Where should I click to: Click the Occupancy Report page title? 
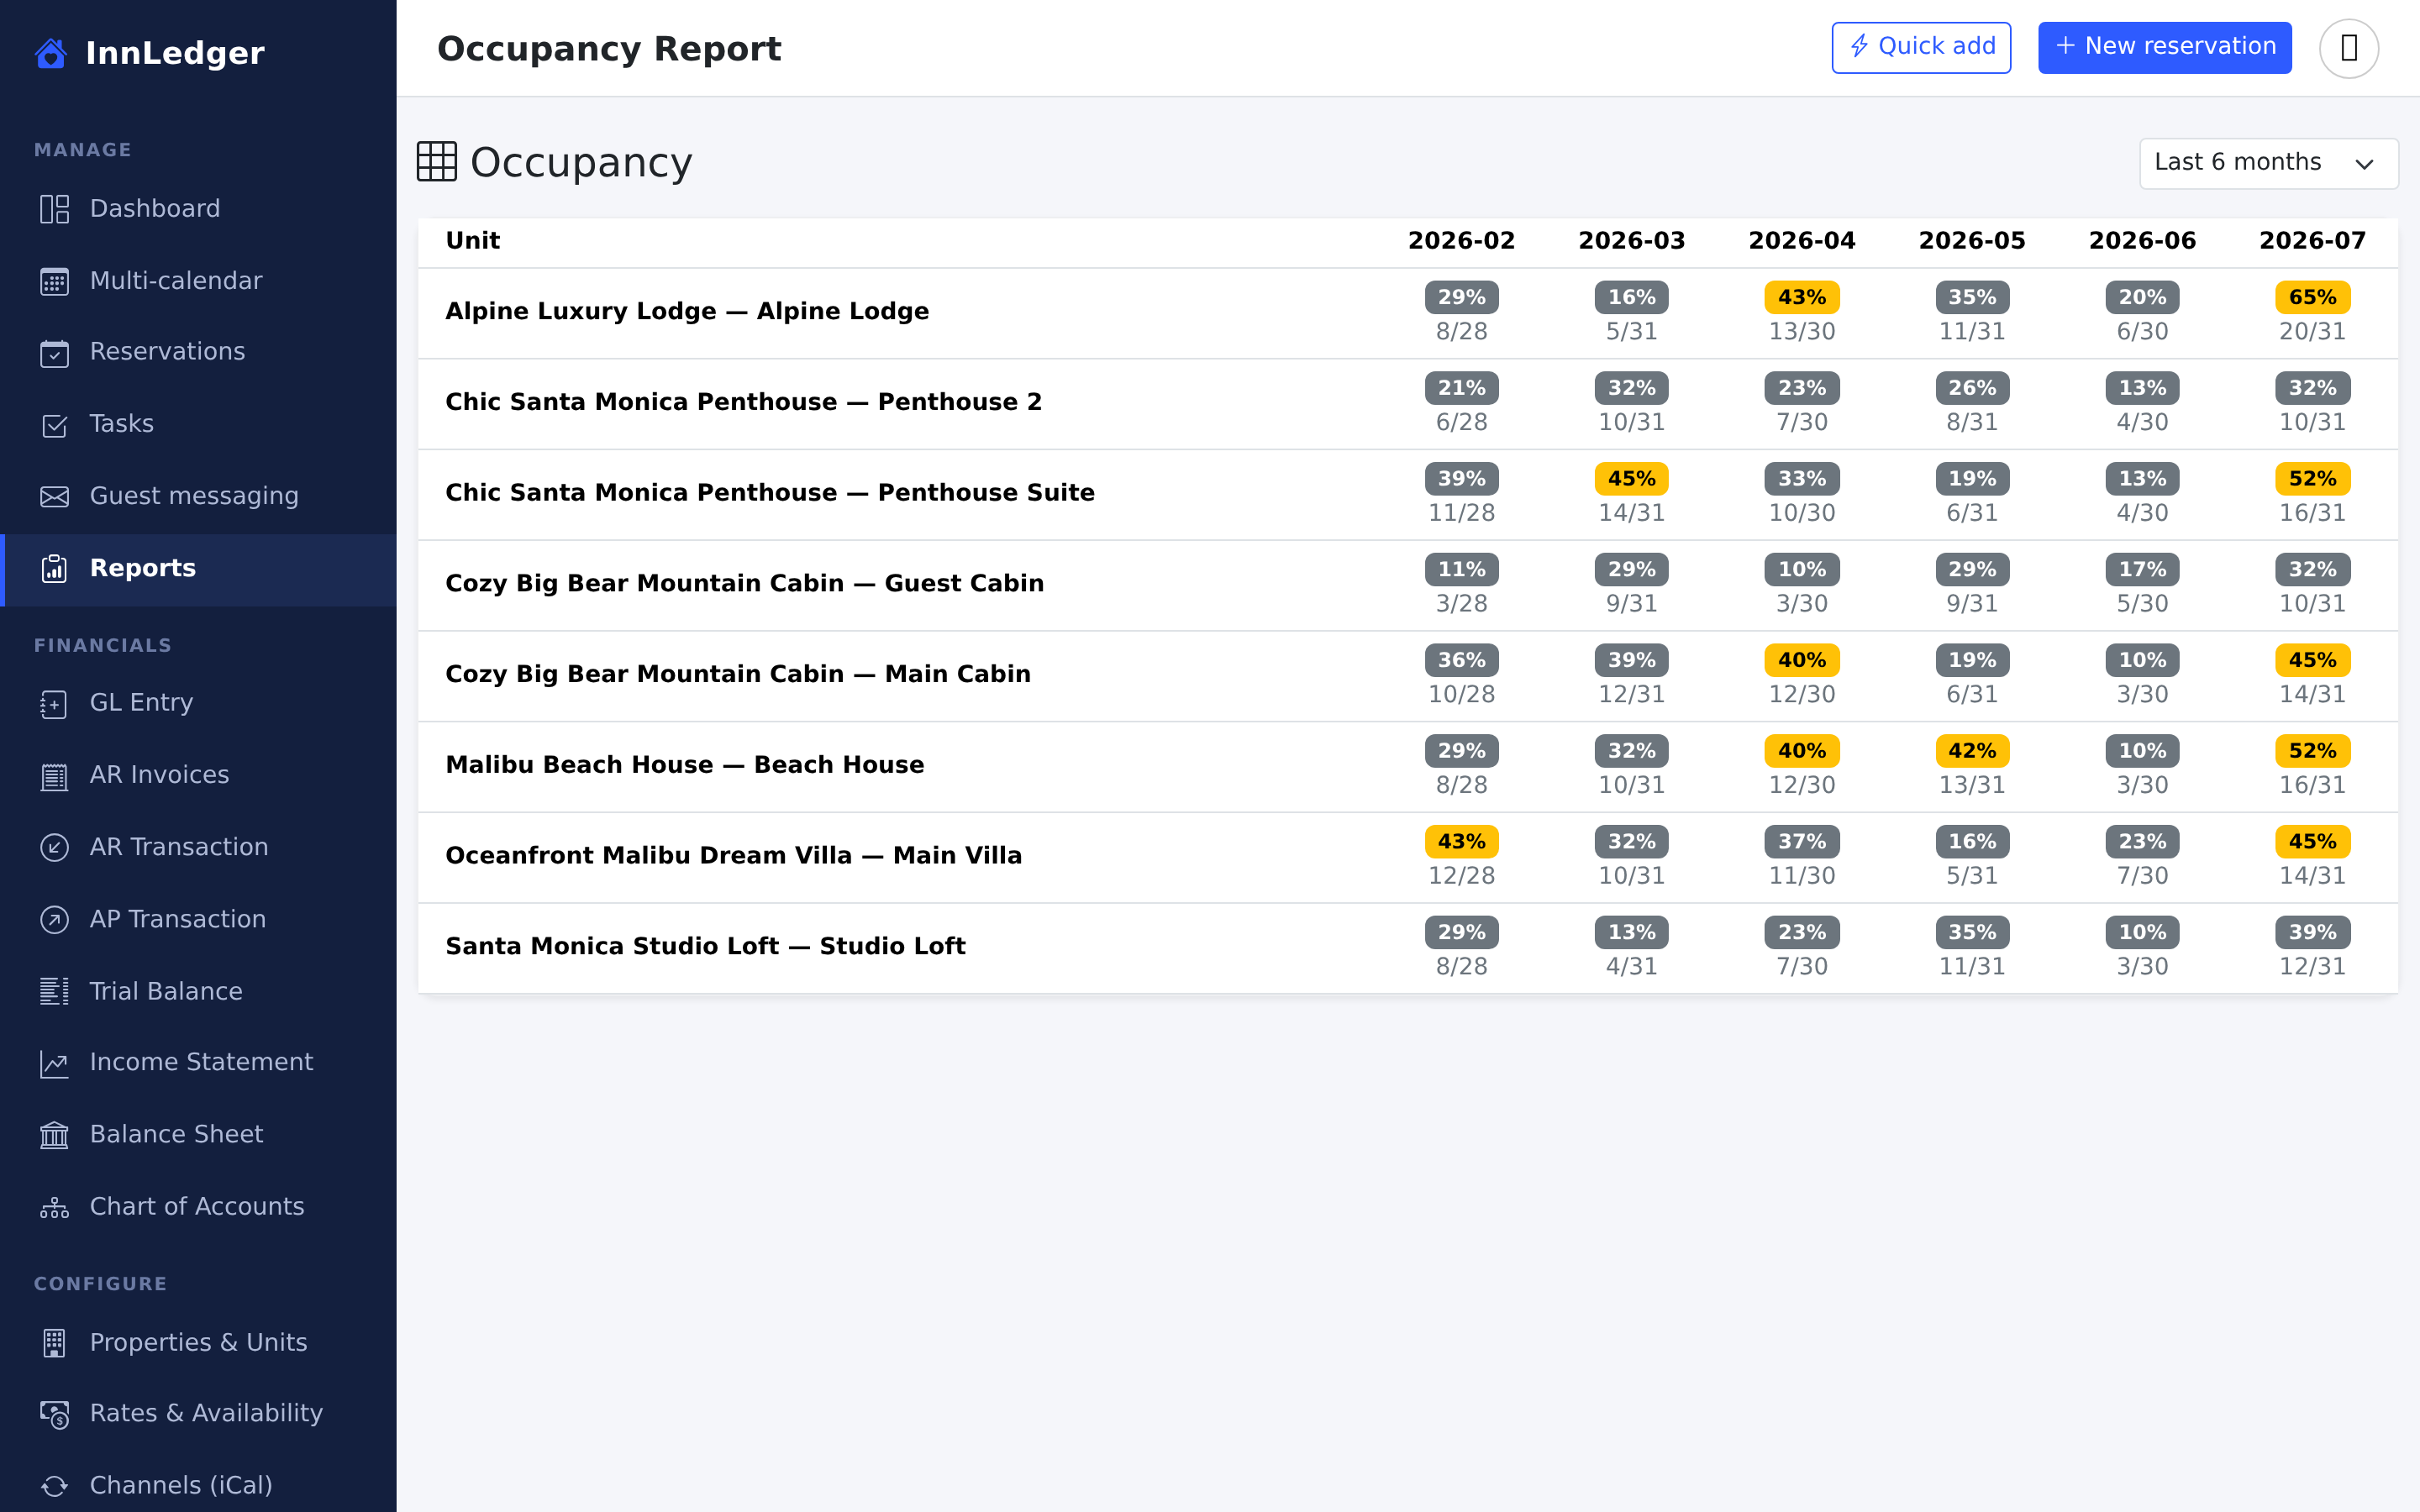[609, 49]
